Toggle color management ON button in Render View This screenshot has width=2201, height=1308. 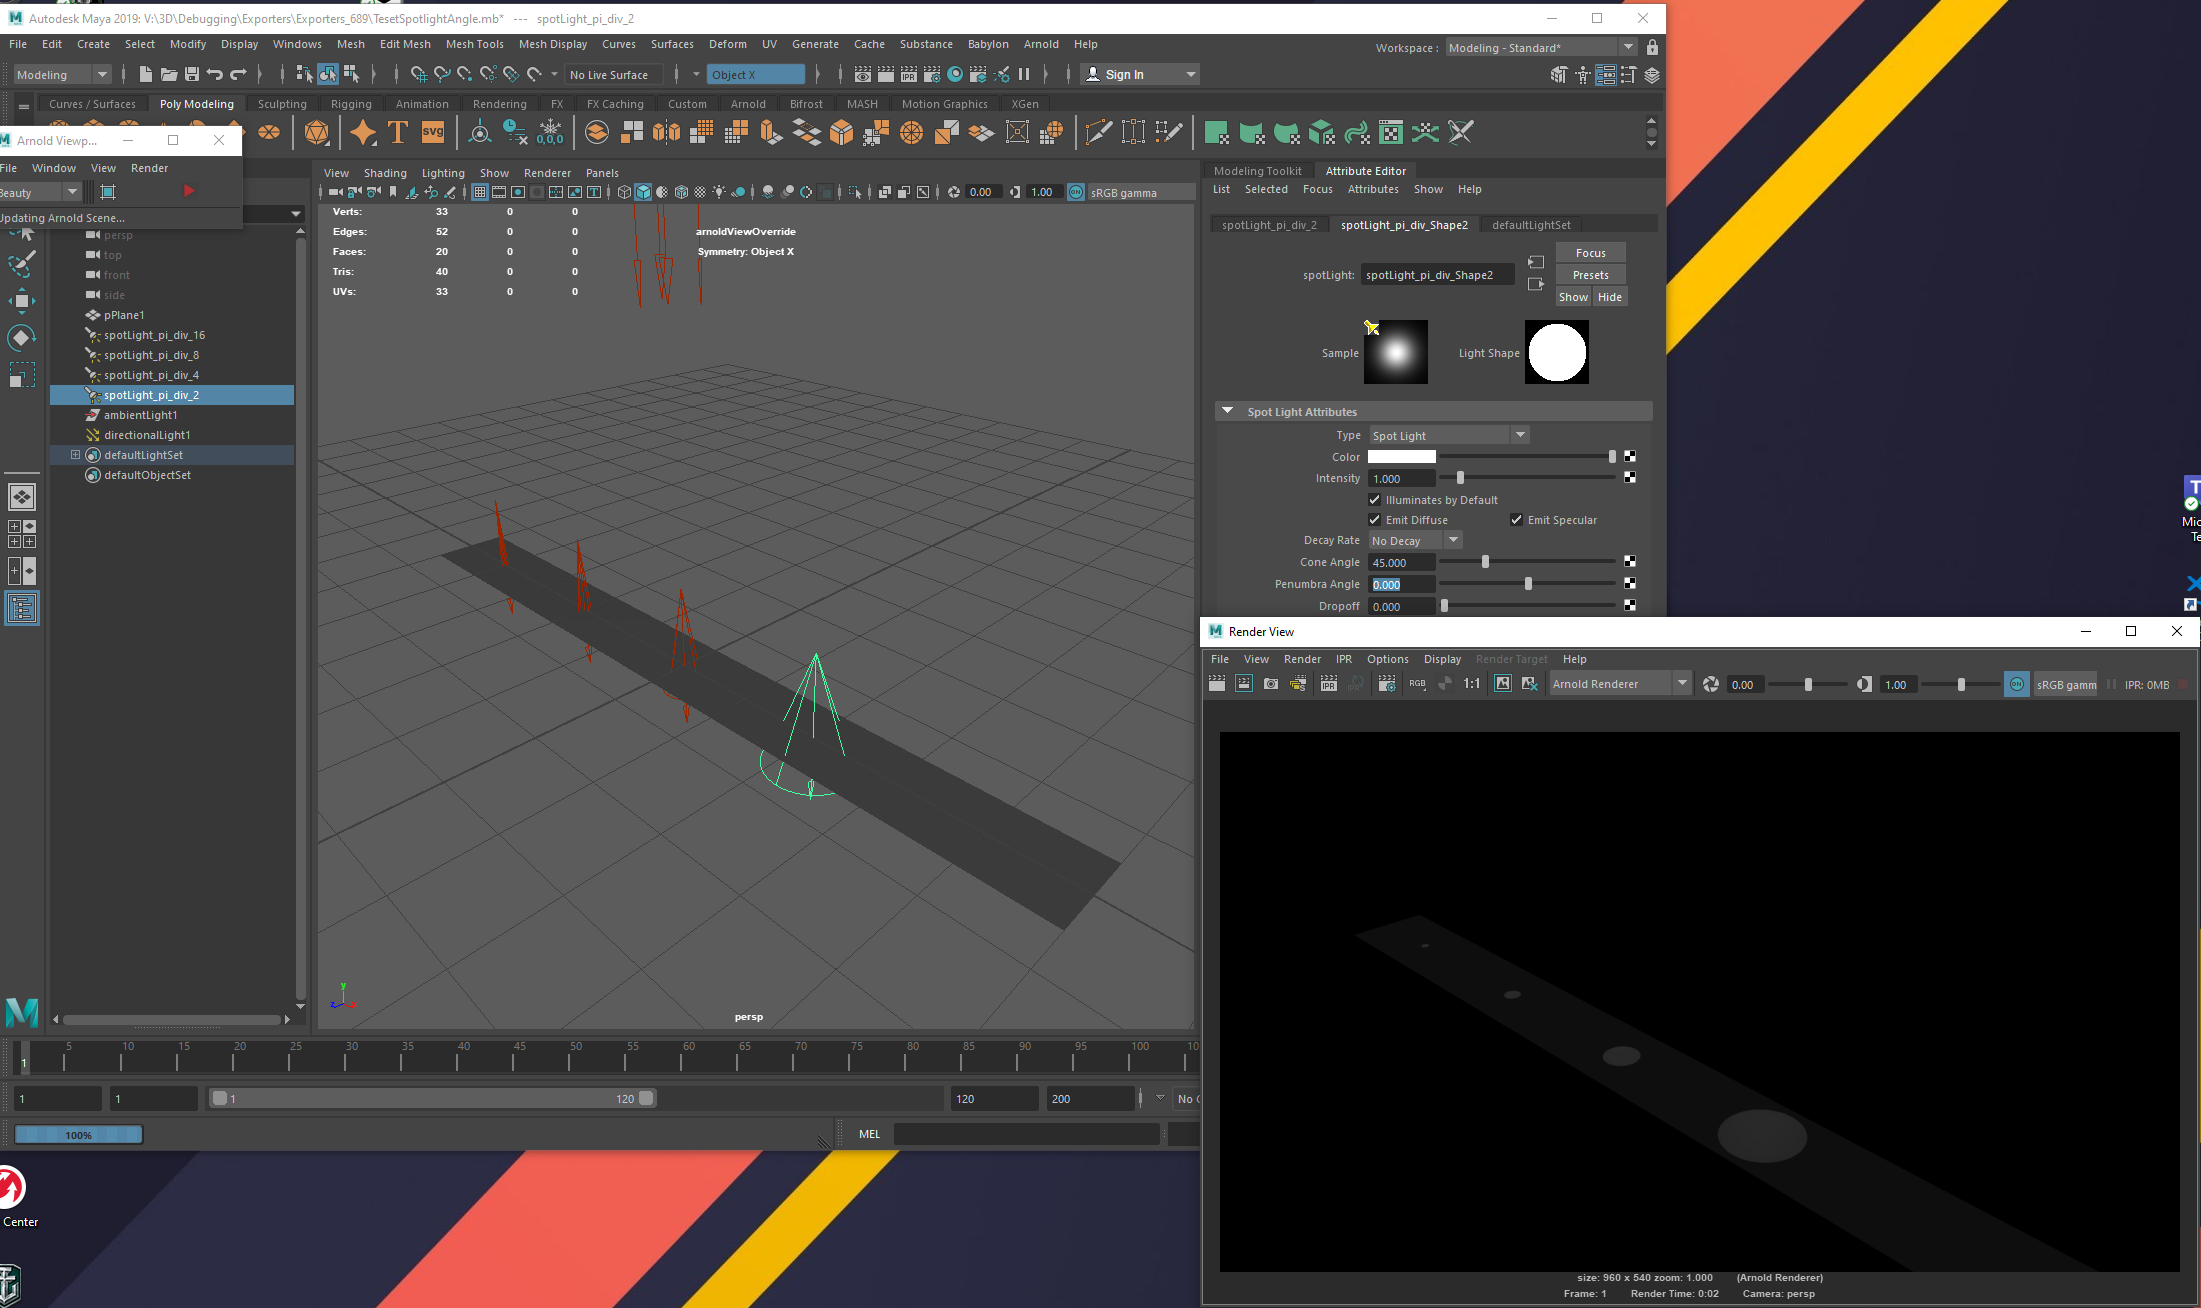tap(2017, 684)
